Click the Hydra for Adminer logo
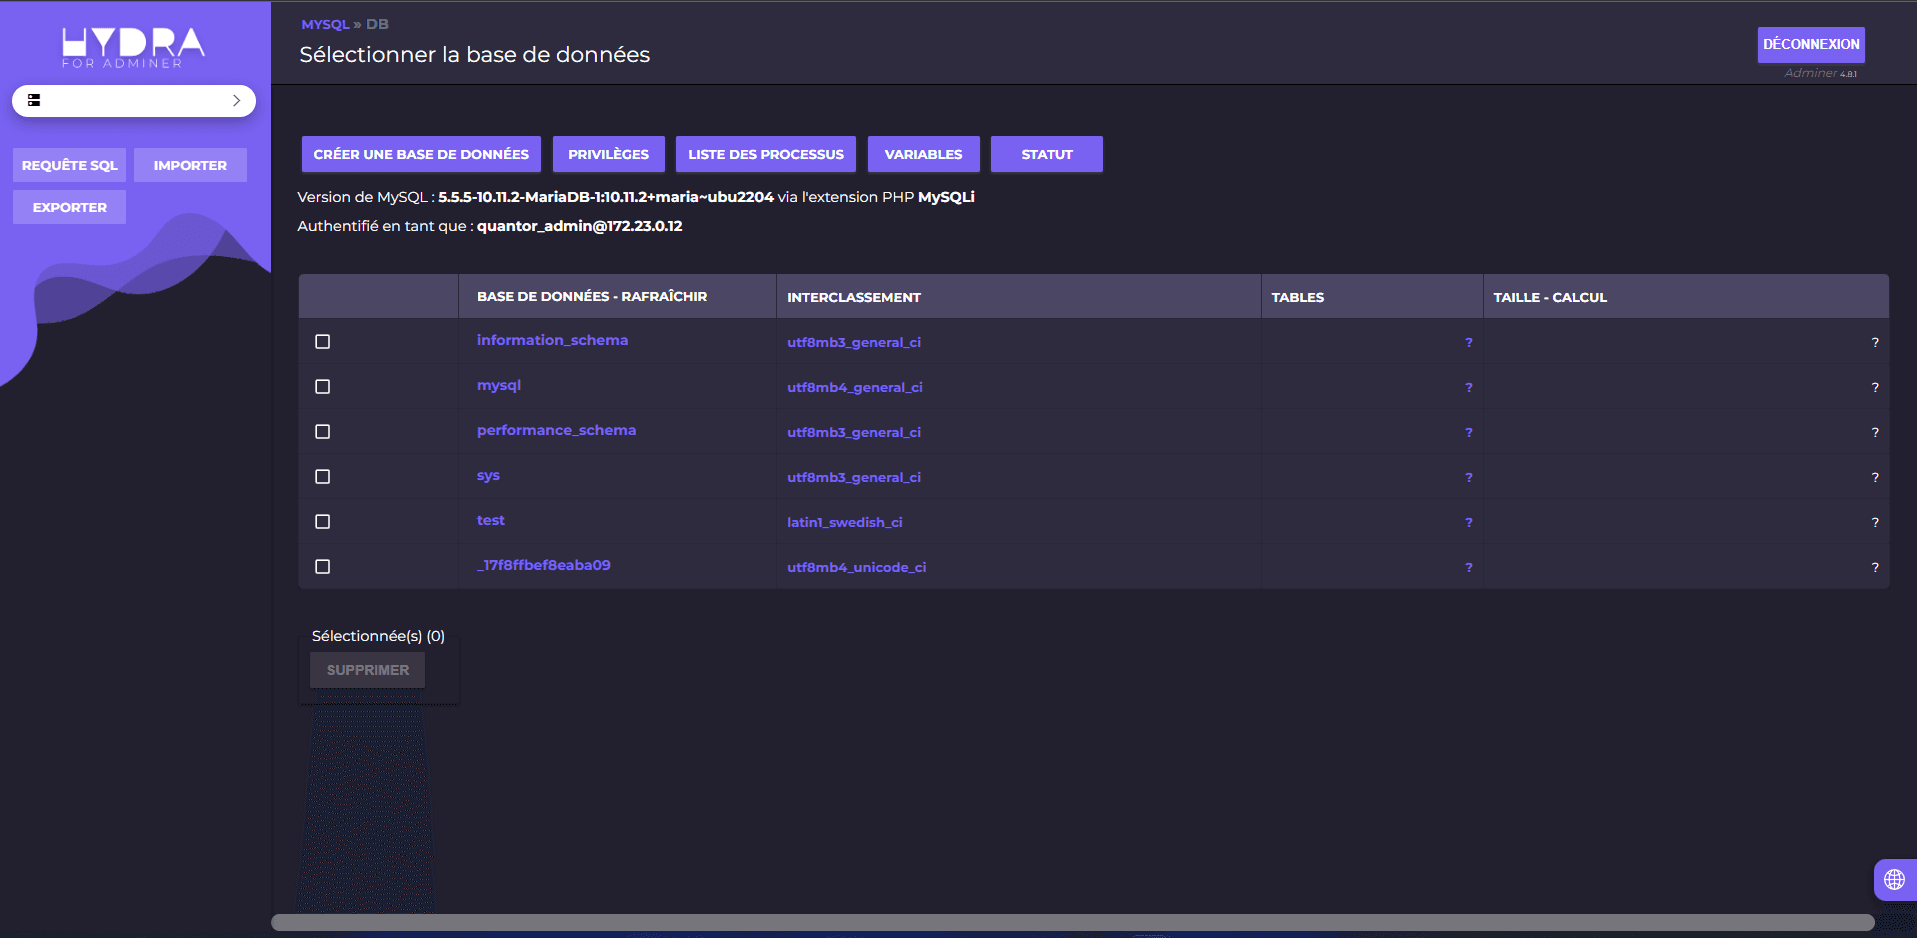Screen dimensions: 1917x938 133,47
